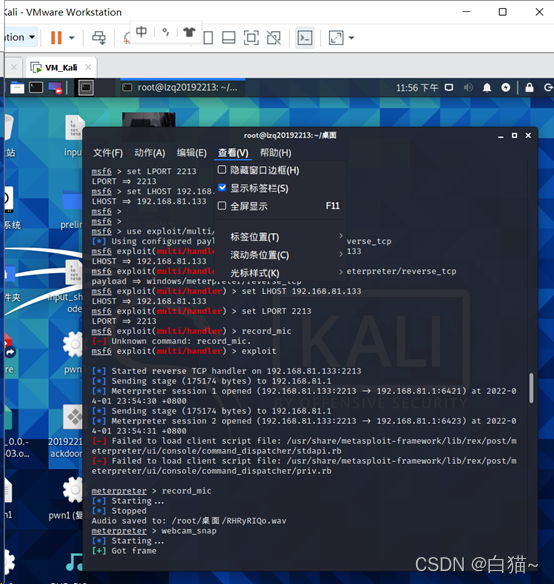Click the IME punctuation mode icon
This screenshot has height=584, width=554.
click(x=166, y=32)
